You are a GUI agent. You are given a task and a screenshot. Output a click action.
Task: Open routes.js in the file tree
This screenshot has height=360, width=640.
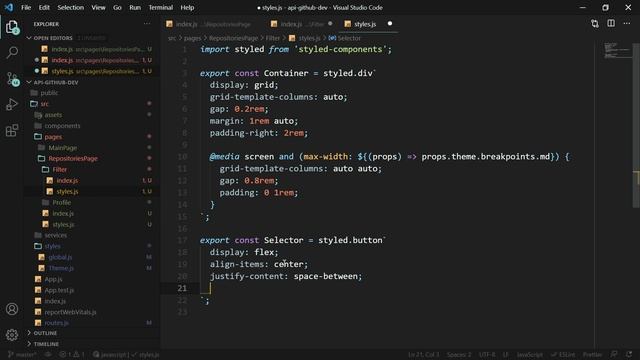[x=56, y=323]
